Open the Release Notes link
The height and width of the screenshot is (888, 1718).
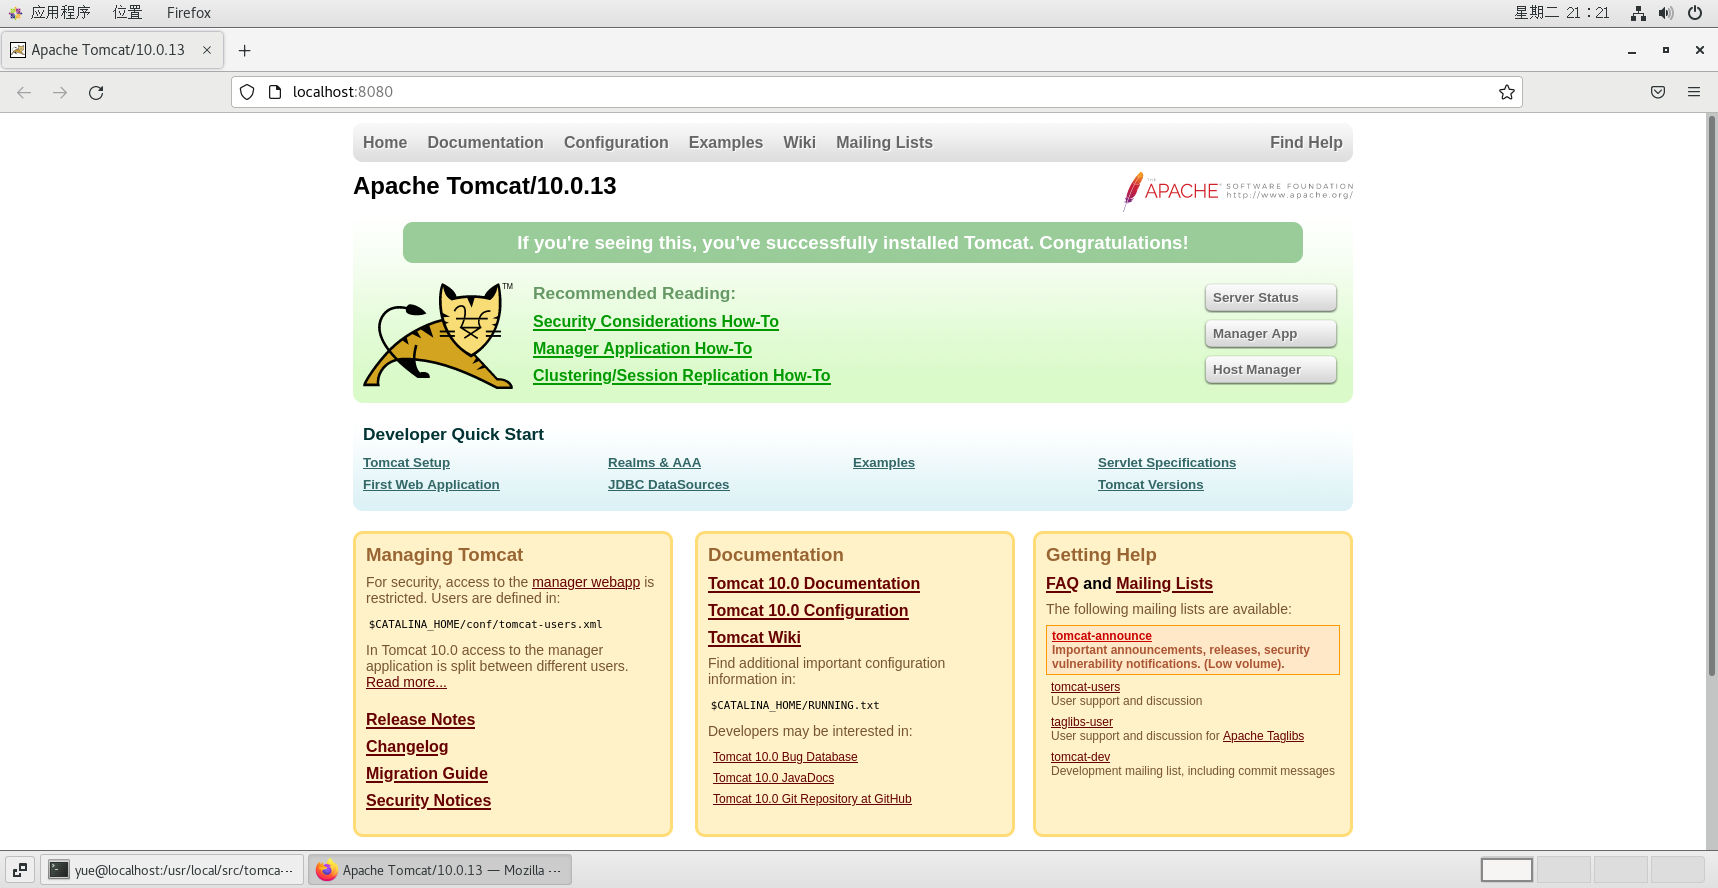point(420,719)
